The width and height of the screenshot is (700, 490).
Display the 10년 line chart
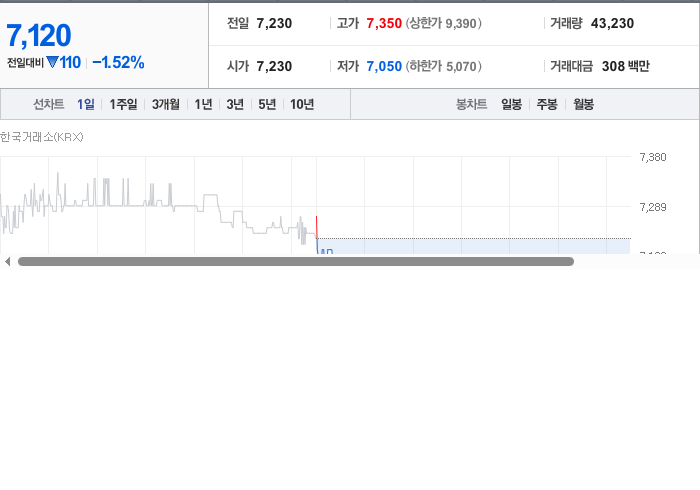click(302, 104)
